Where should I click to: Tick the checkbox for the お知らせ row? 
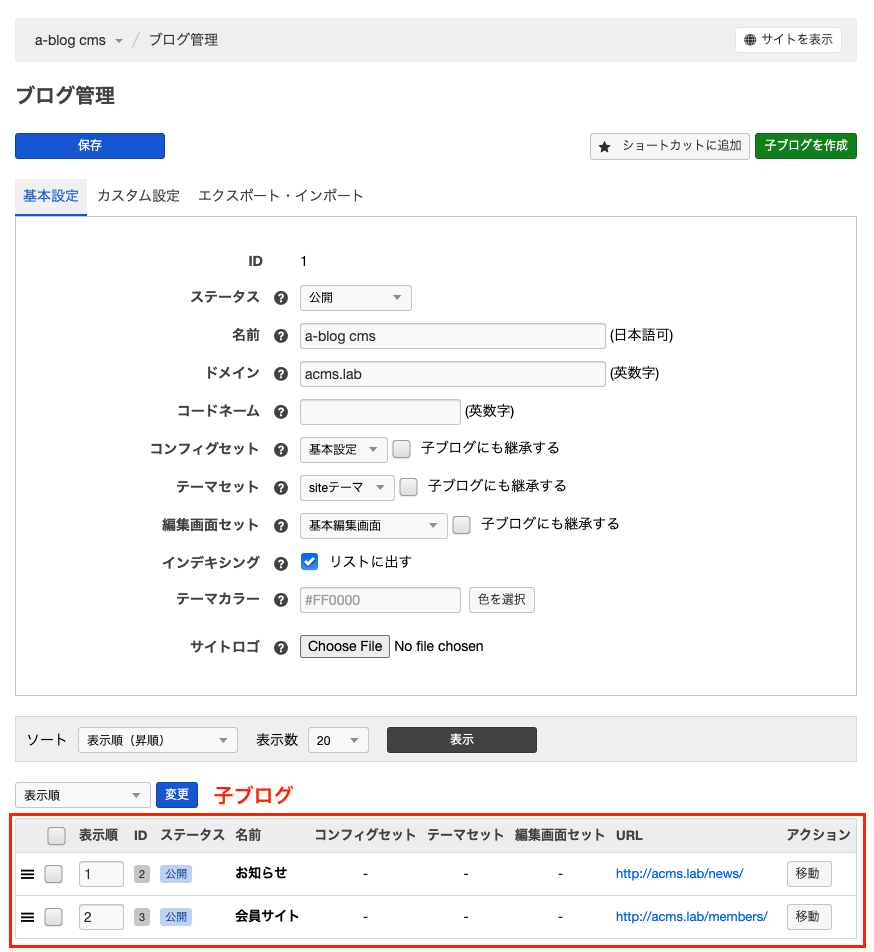click(54, 874)
